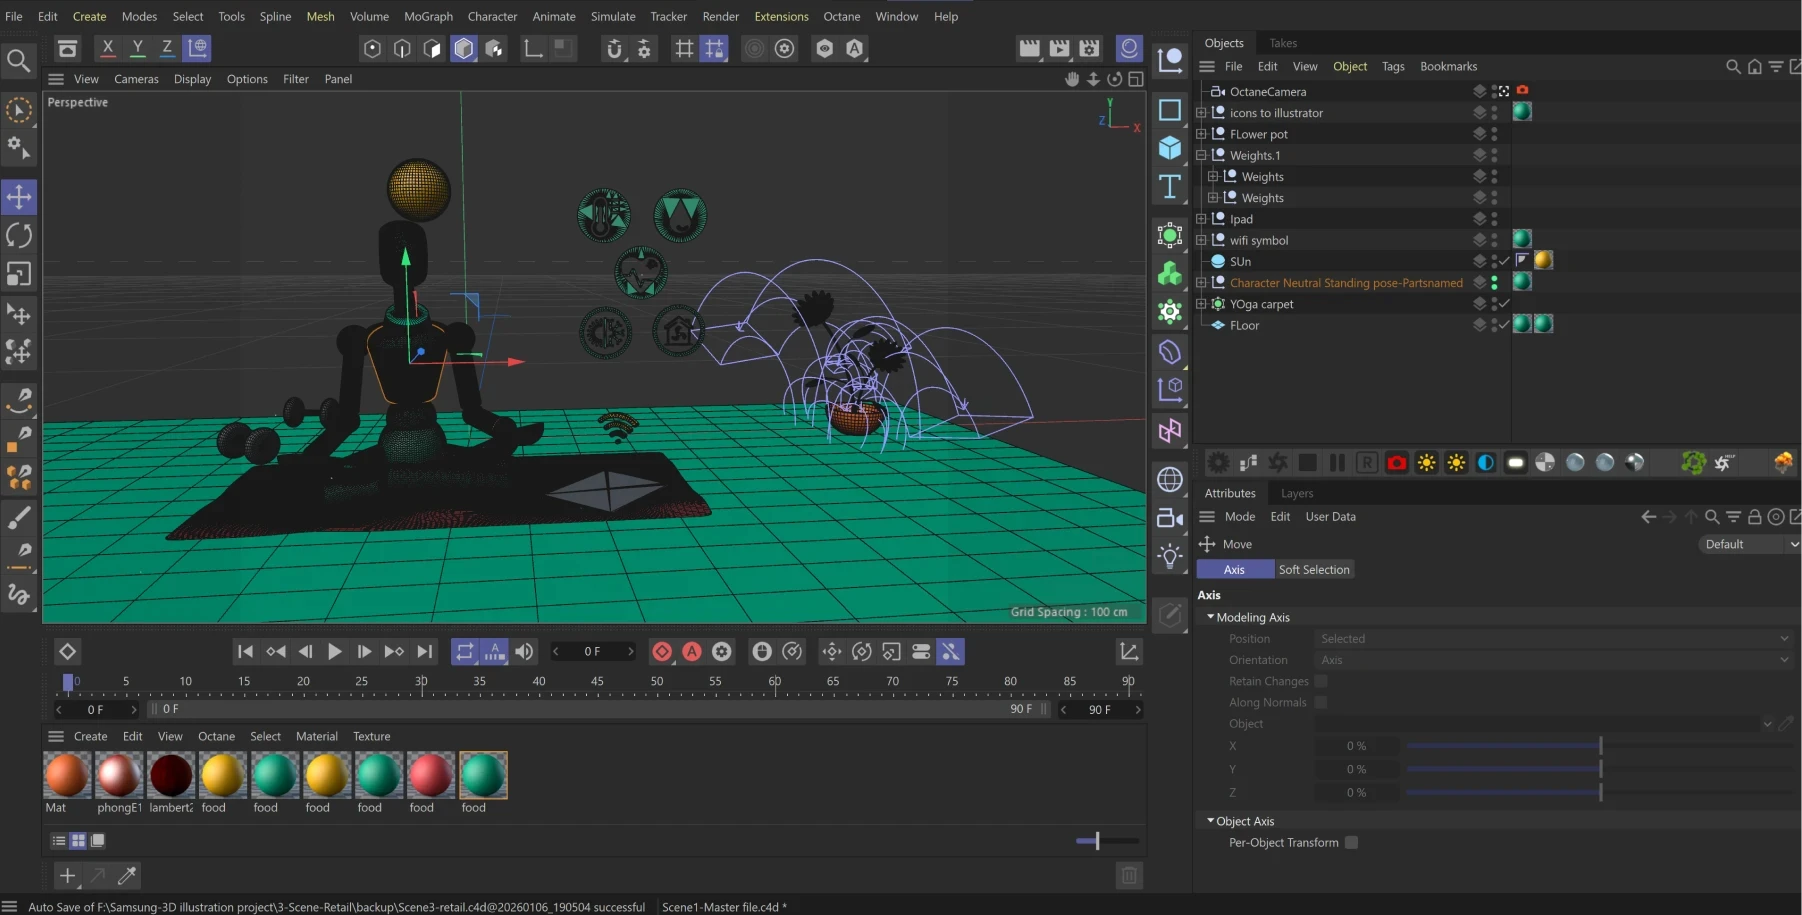The image size is (1802, 915).
Task: Collapse the Modeling Axis section
Action: click(1210, 617)
